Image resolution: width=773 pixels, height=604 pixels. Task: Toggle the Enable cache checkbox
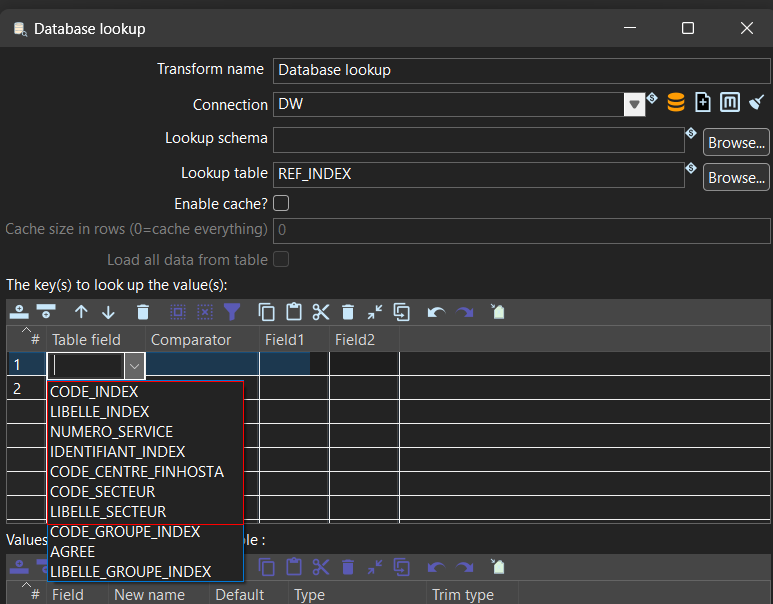tap(281, 203)
